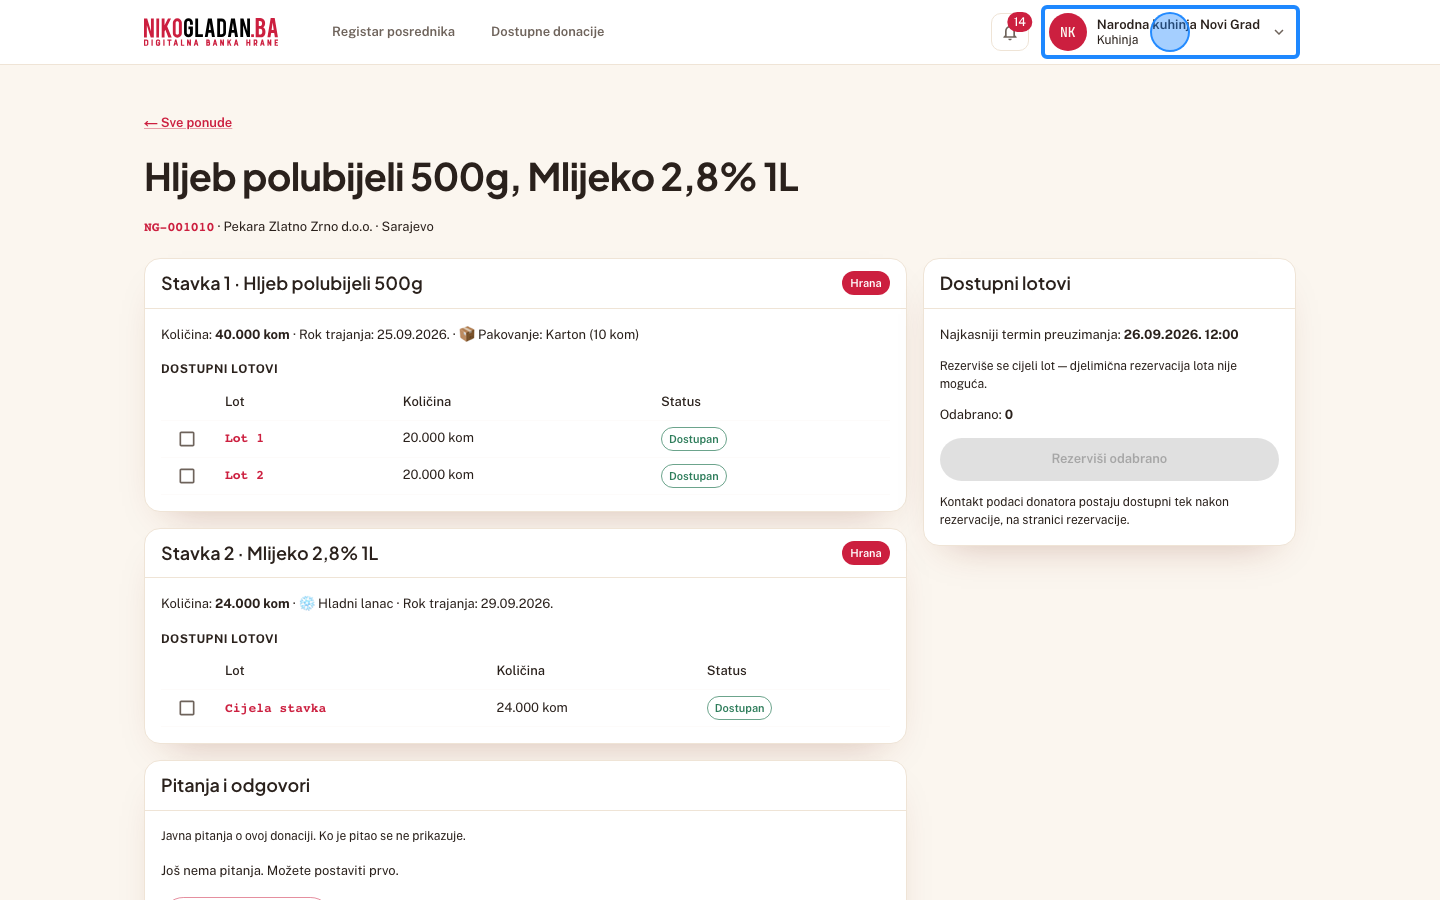Click the snowflake icon next to Hladni lanac
The width and height of the screenshot is (1440, 900).
tap(307, 603)
